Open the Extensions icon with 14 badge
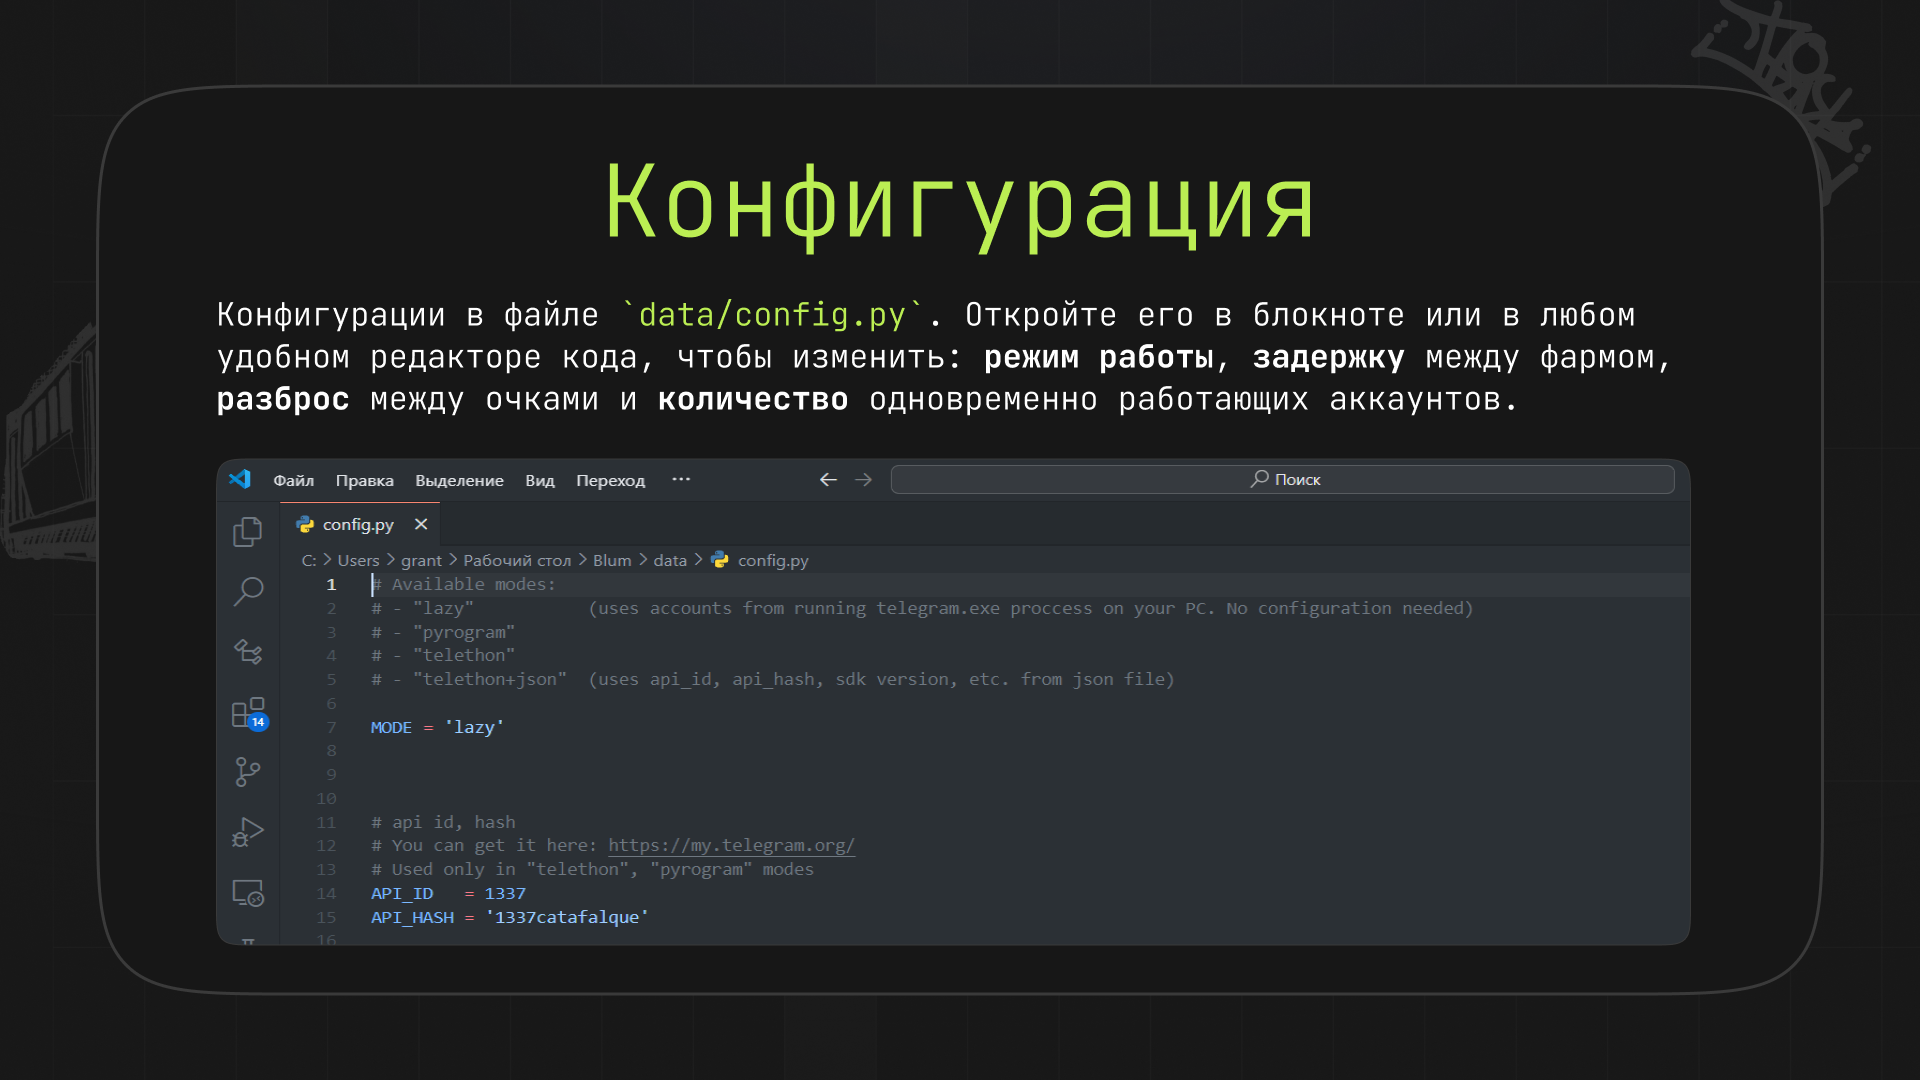The width and height of the screenshot is (1920, 1080). pyautogui.click(x=248, y=713)
